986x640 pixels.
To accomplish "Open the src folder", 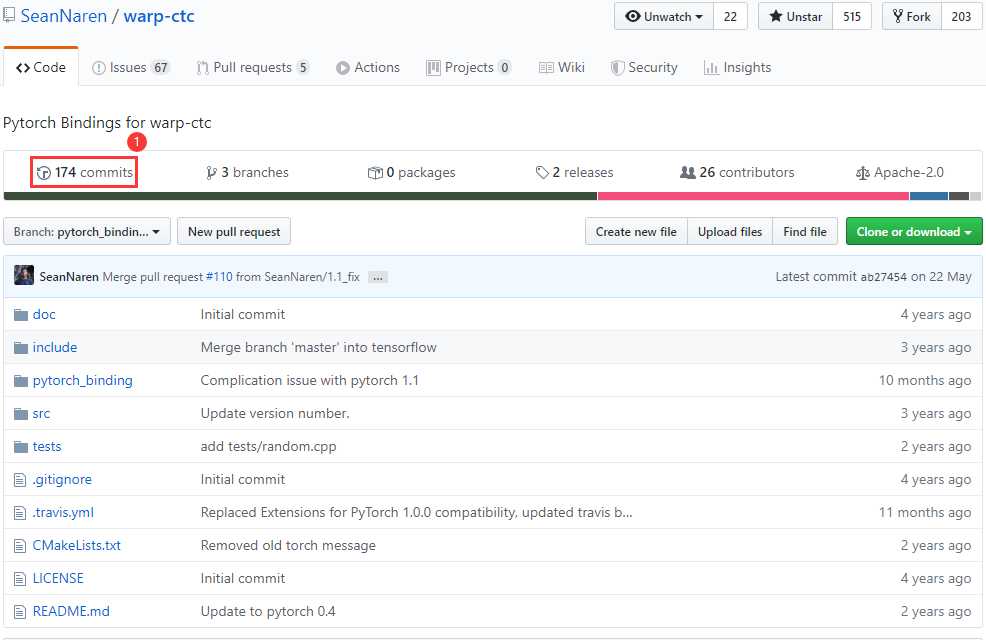I will point(41,413).
